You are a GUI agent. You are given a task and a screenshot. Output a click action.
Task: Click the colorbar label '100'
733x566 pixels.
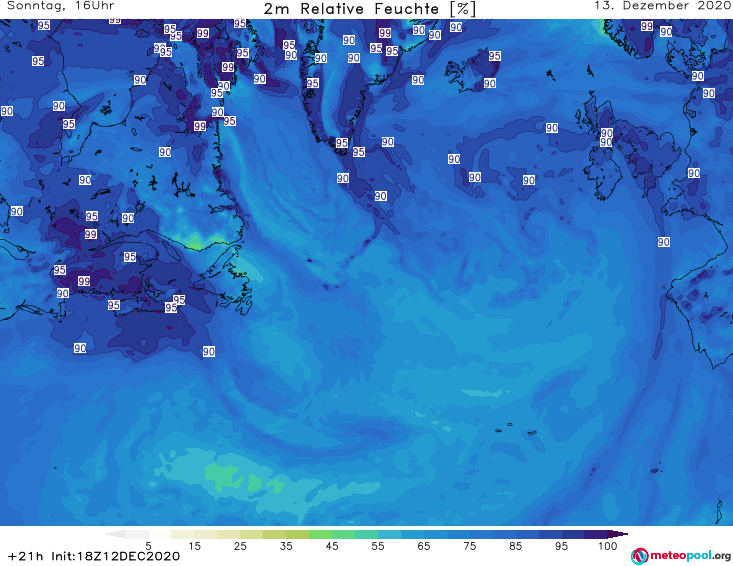608,546
